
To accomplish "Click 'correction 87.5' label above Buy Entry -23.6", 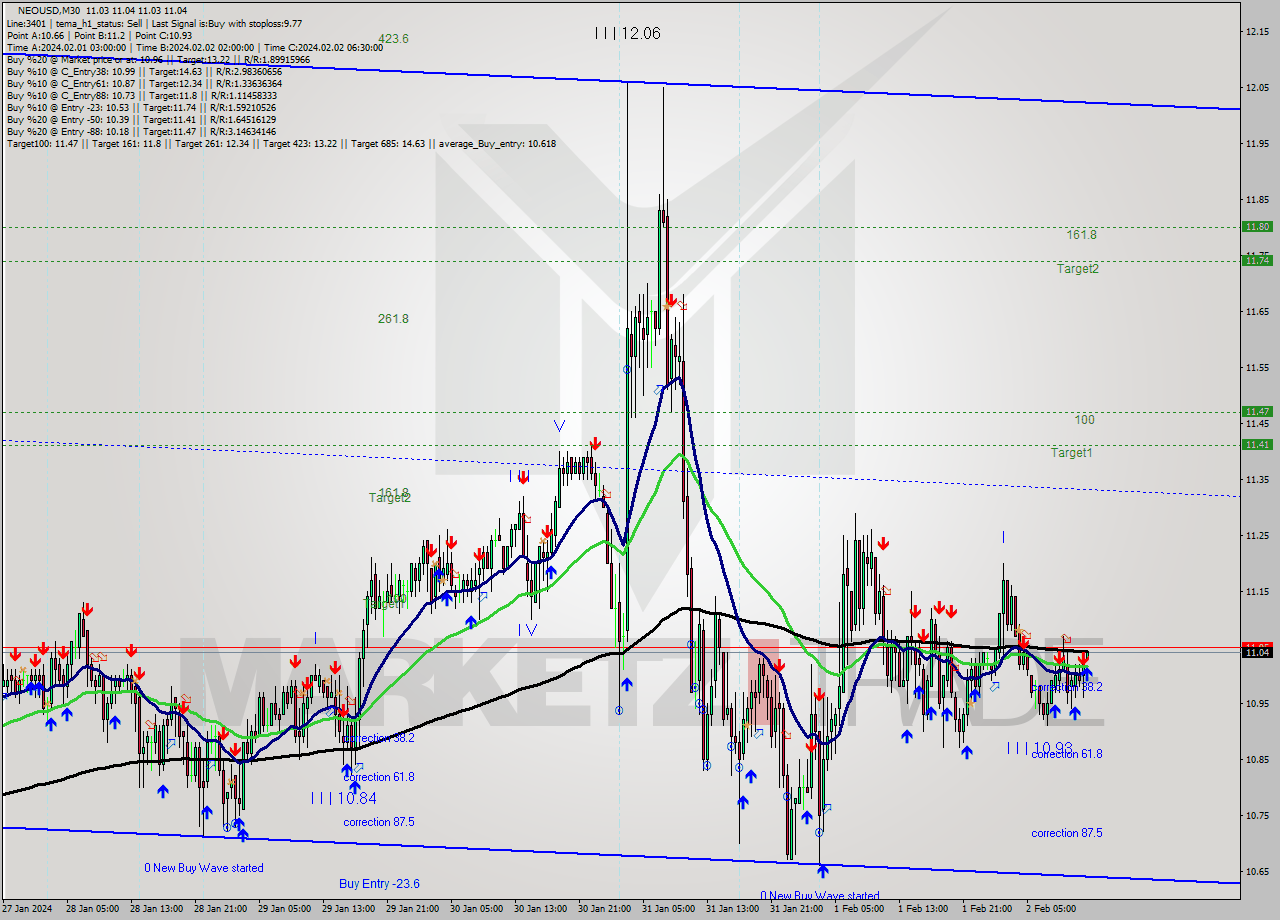I will pos(379,822).
